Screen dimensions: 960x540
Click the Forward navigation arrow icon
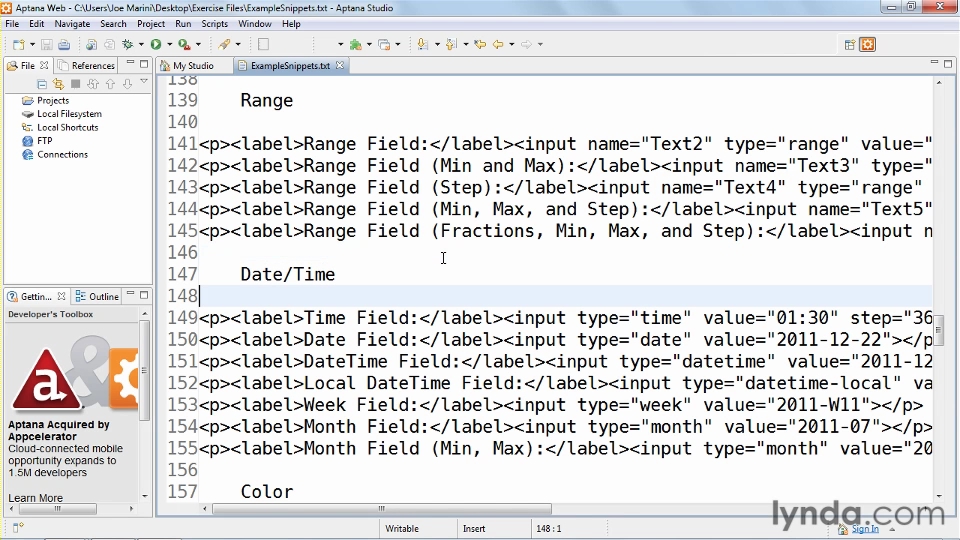(x=526, y=44)
